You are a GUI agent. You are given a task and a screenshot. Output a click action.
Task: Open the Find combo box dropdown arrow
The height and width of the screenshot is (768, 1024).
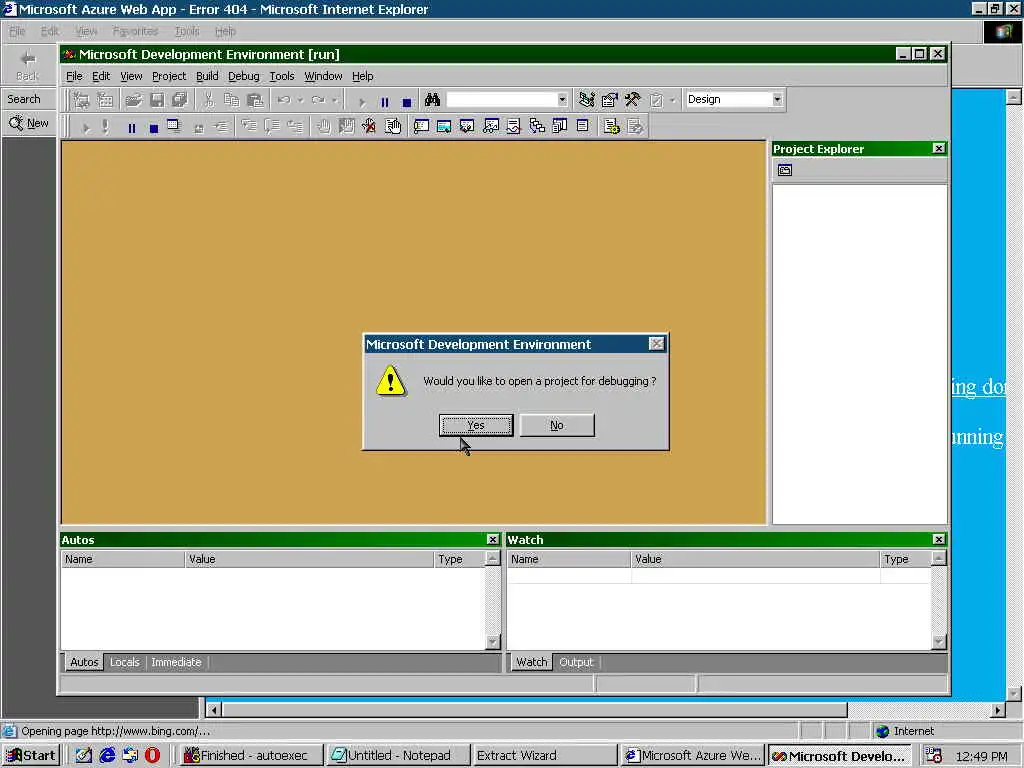coord(562,99)
